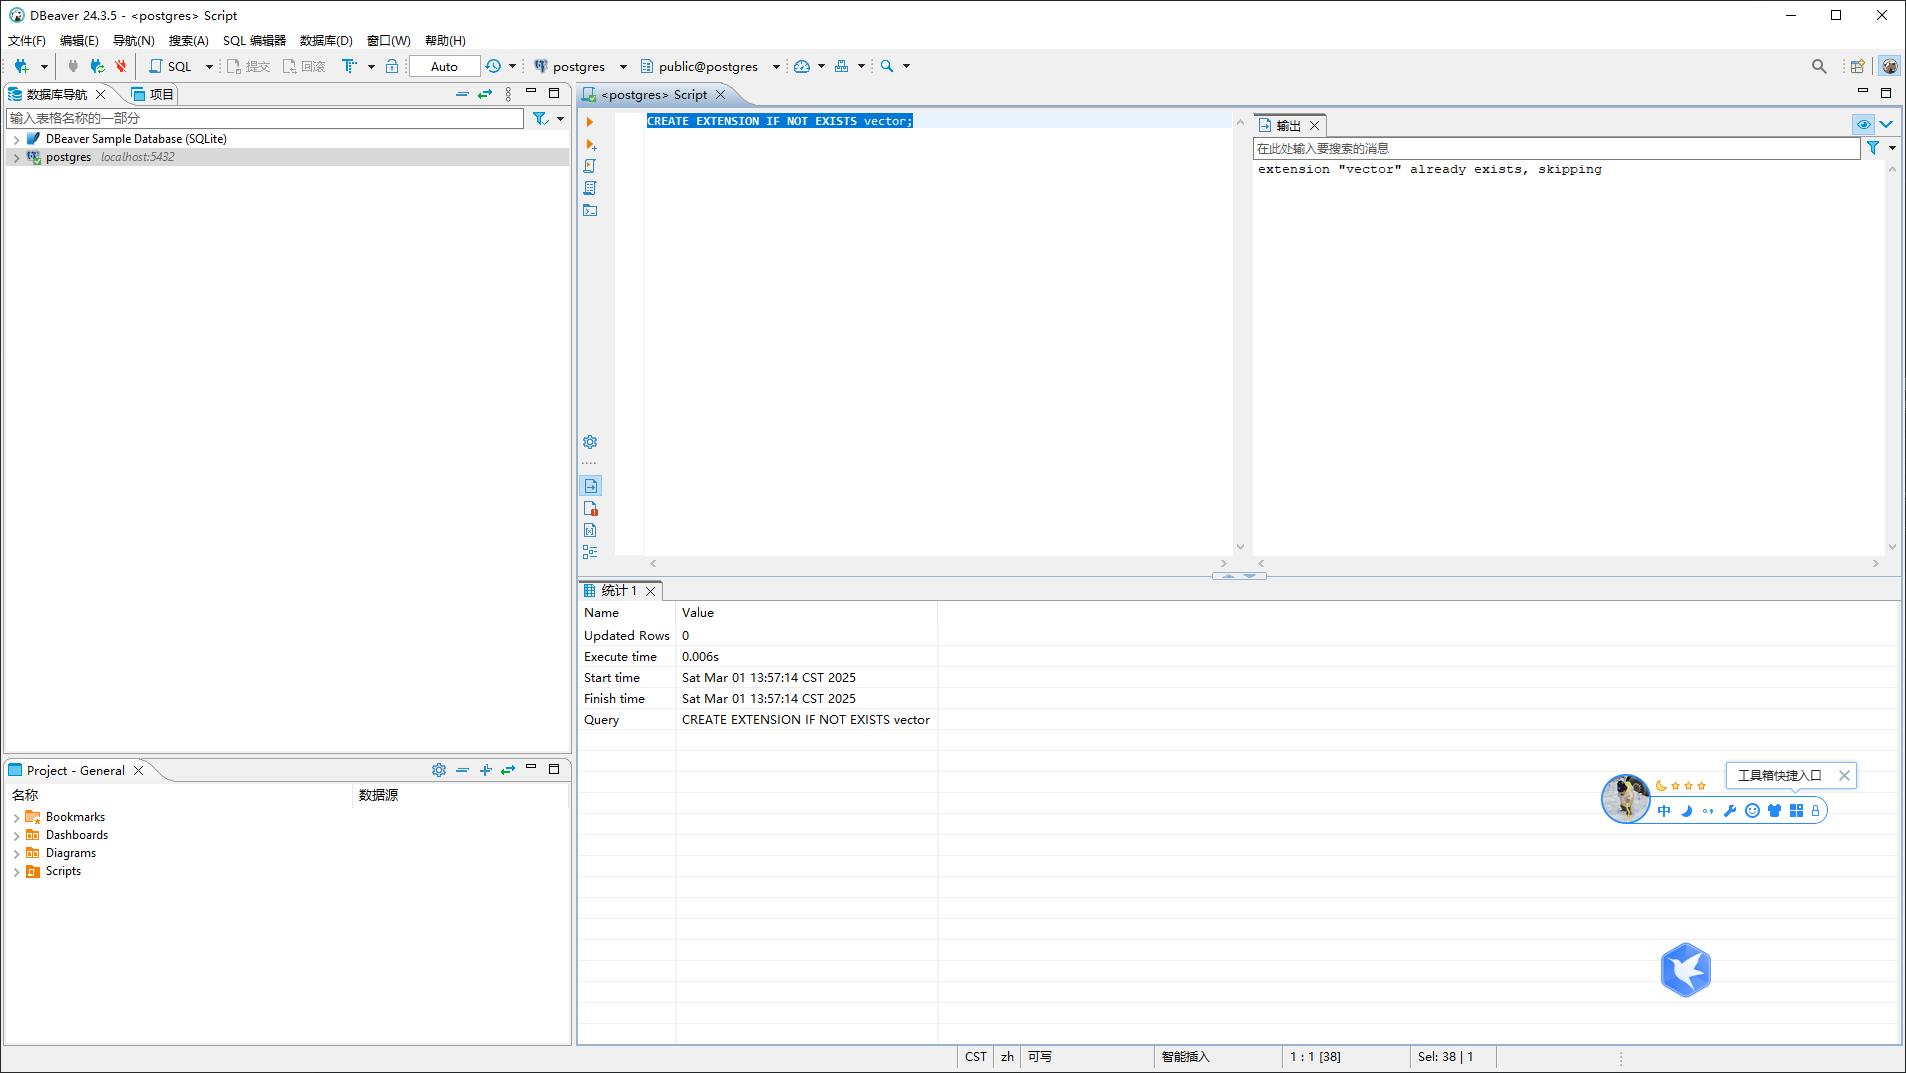Toggle the transaction lock icon
The image size is (1906, 1073).
(392, 66)
